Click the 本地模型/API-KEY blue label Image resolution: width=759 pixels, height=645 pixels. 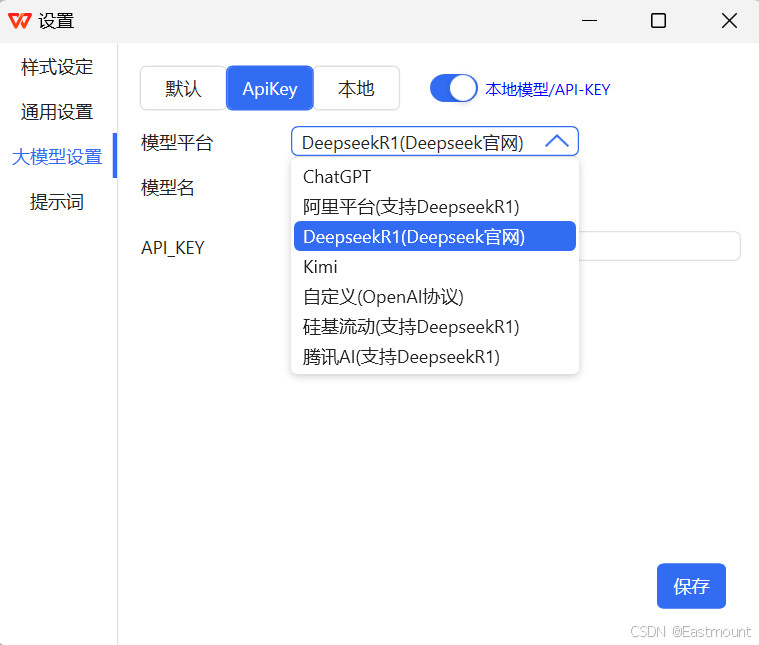click(x=547, y=90)
